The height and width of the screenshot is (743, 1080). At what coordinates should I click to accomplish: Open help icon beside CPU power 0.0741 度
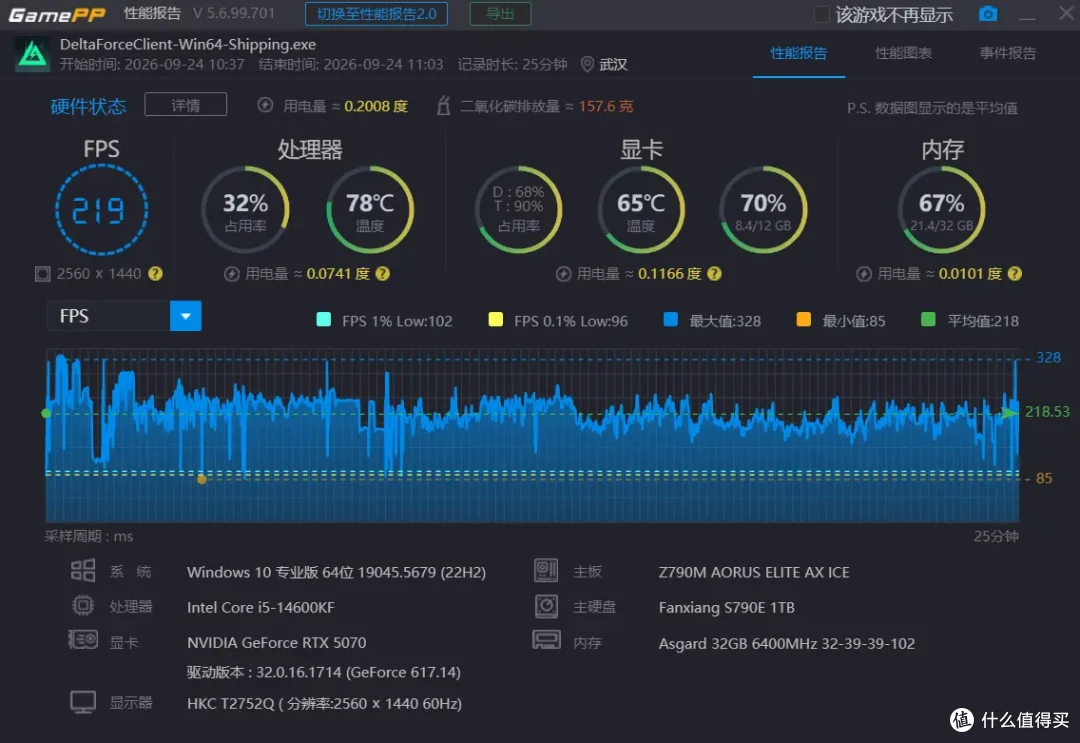tap(383, 273)
